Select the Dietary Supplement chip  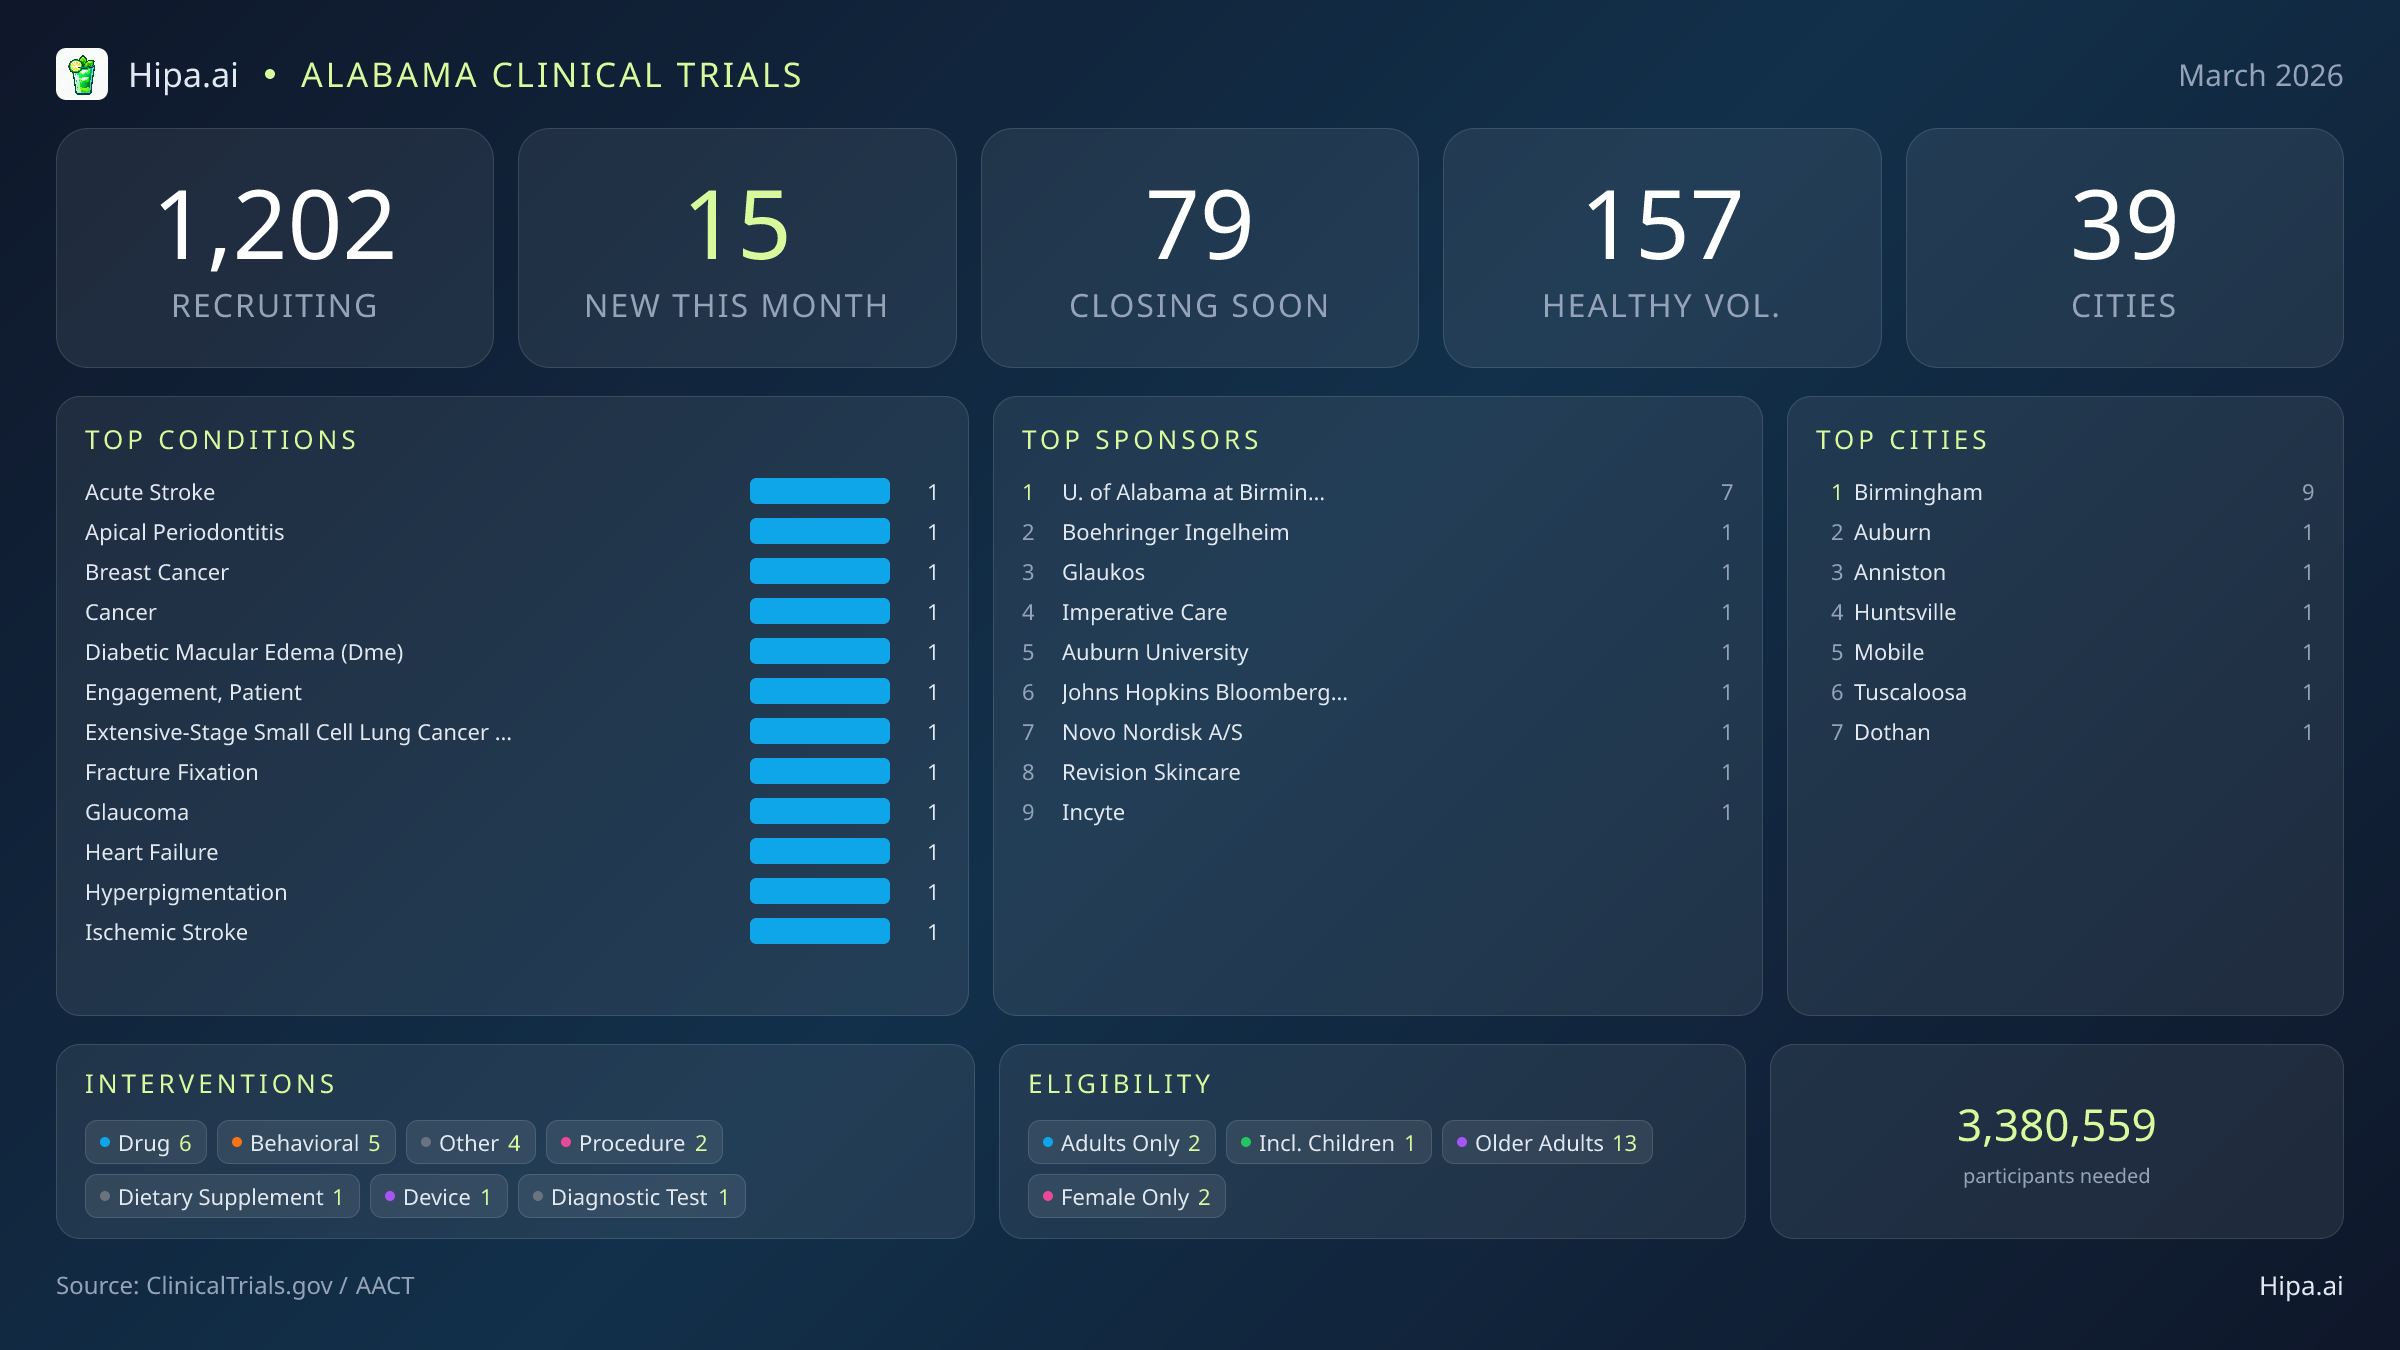(x=221, y=1196)
